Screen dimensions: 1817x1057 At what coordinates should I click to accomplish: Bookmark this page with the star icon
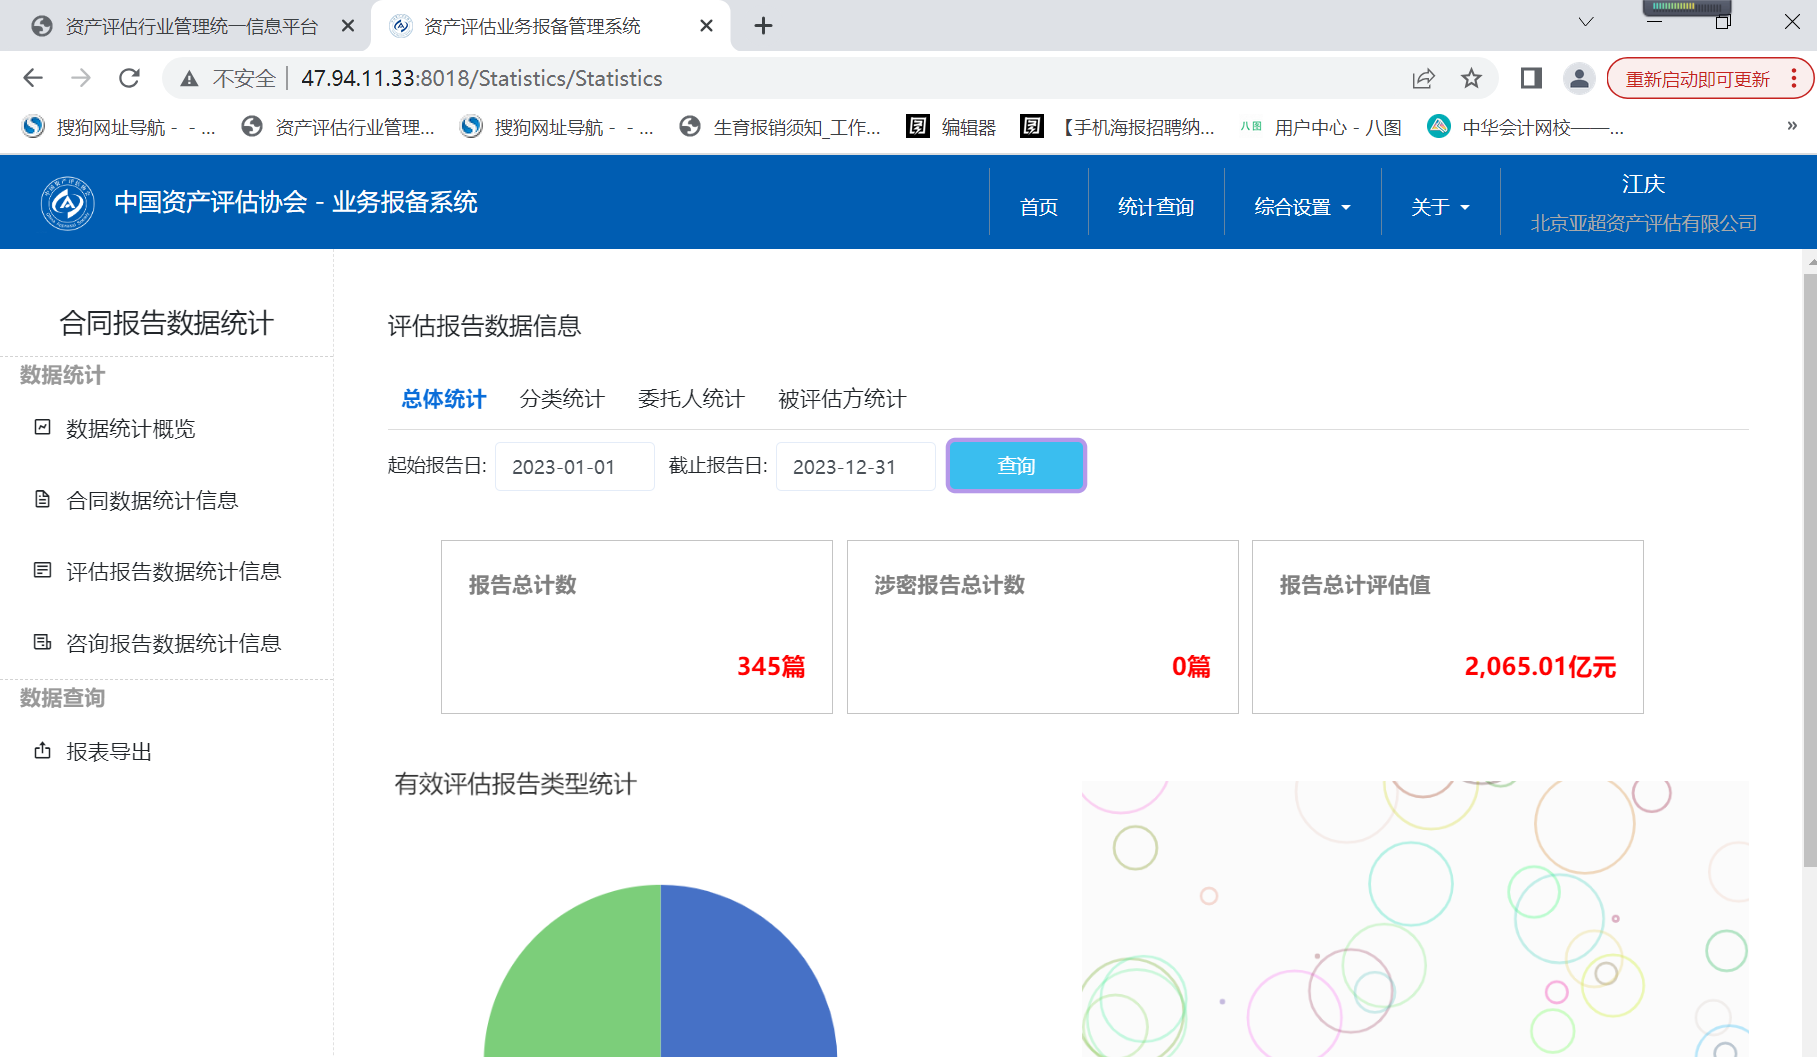pos(1471,78)
